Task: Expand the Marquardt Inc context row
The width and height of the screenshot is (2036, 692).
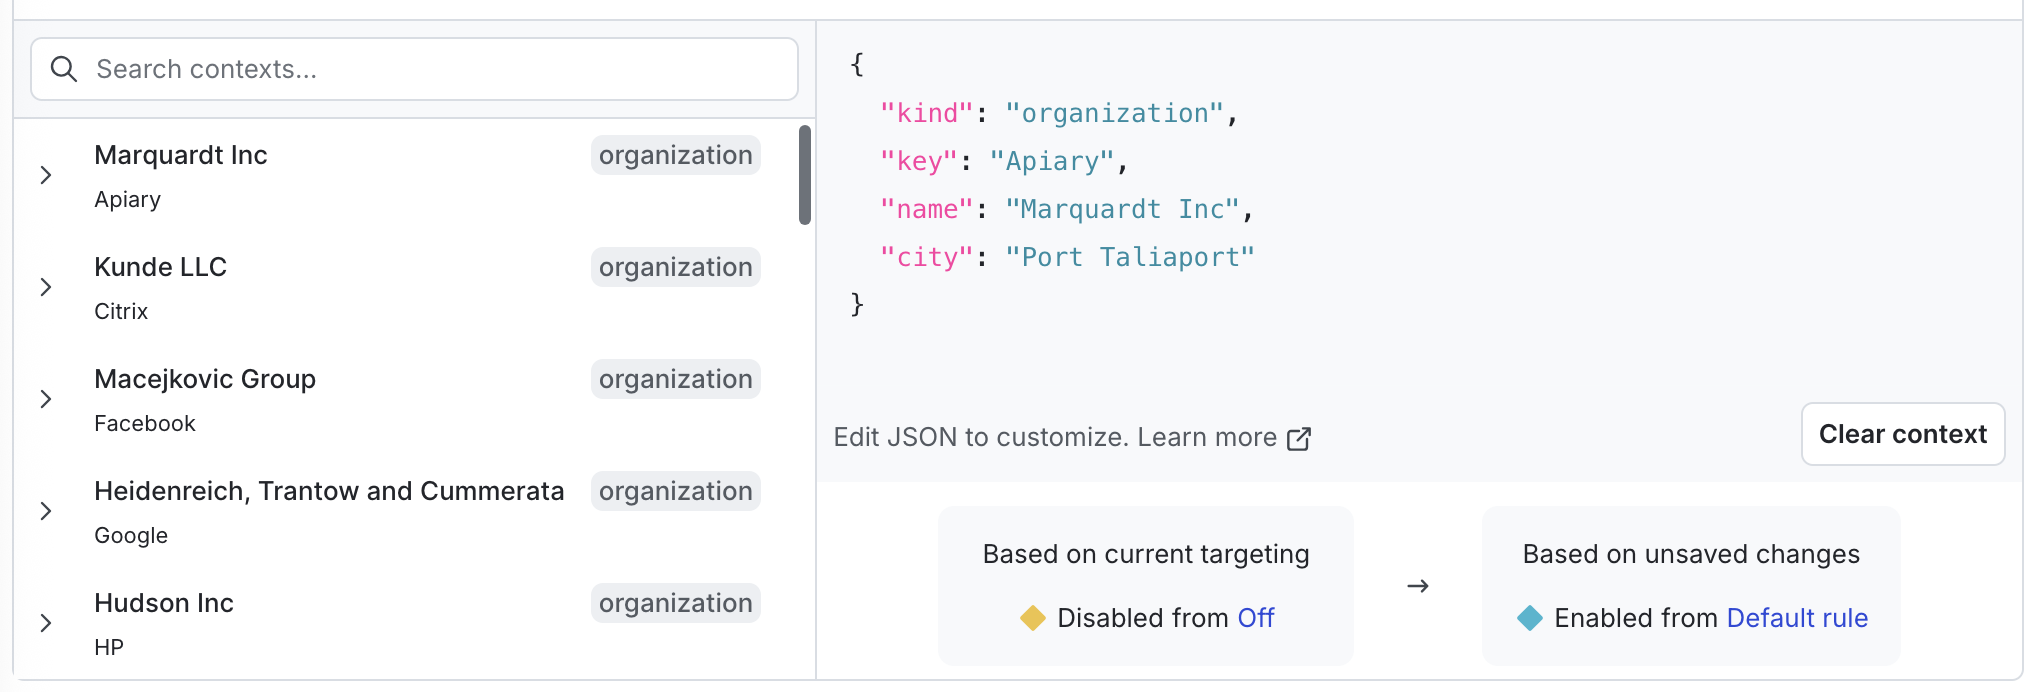Action: [46, 176]
